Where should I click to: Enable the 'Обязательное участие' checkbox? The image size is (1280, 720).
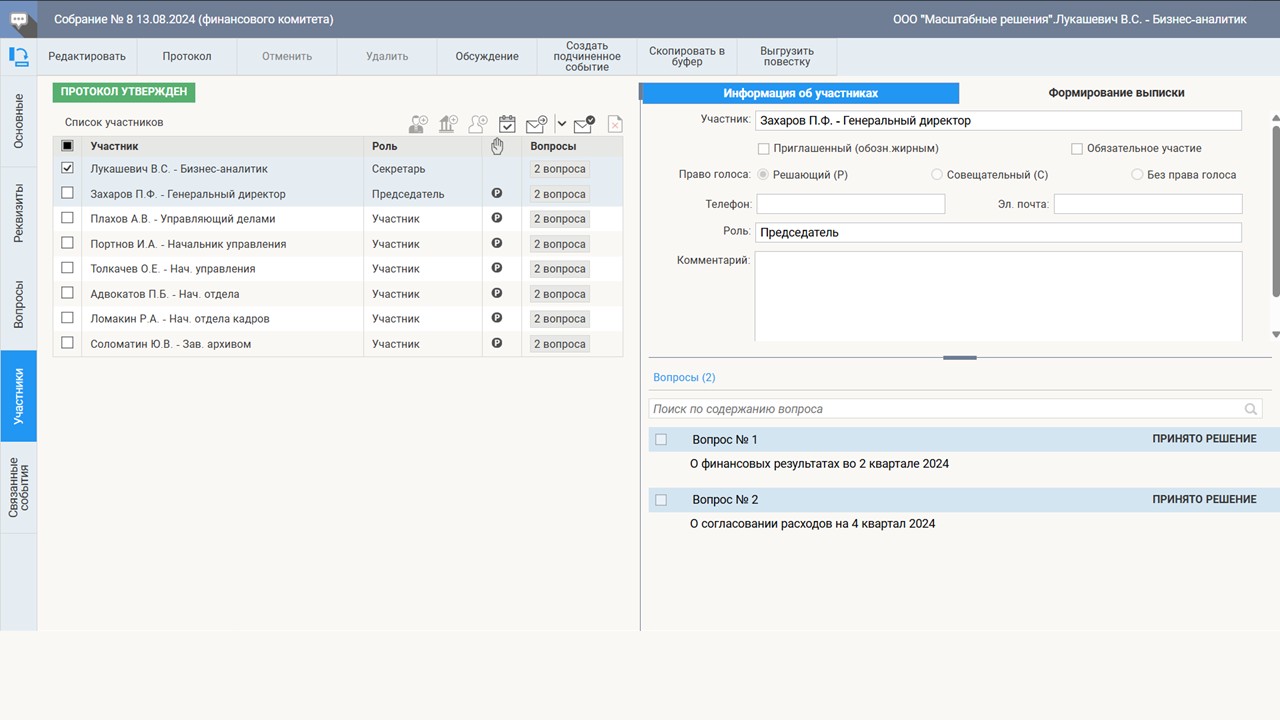click(x=1077, y=149)
